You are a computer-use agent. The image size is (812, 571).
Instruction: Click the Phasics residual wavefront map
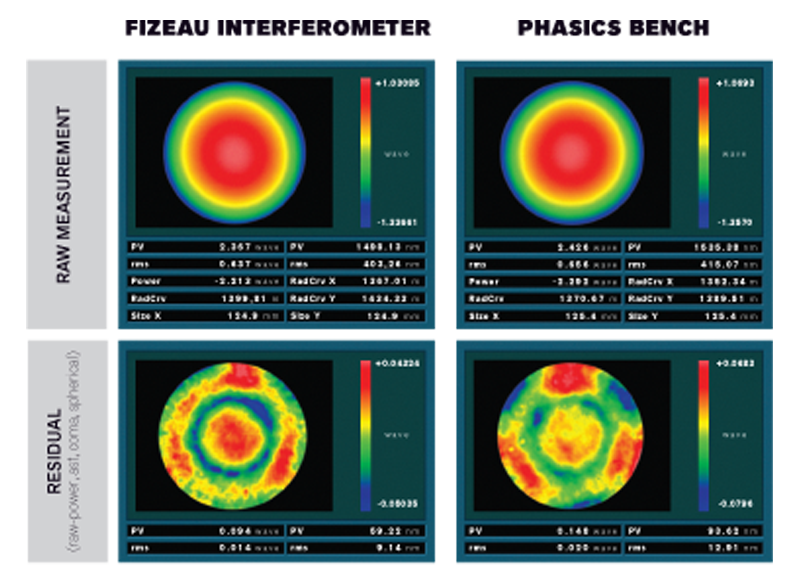tap(572, 436)
